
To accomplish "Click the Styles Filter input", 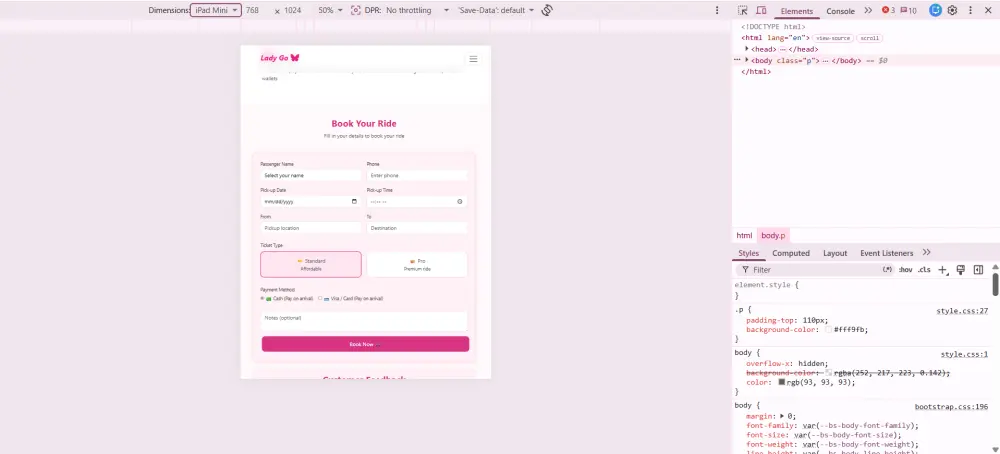I will [816, 270].
